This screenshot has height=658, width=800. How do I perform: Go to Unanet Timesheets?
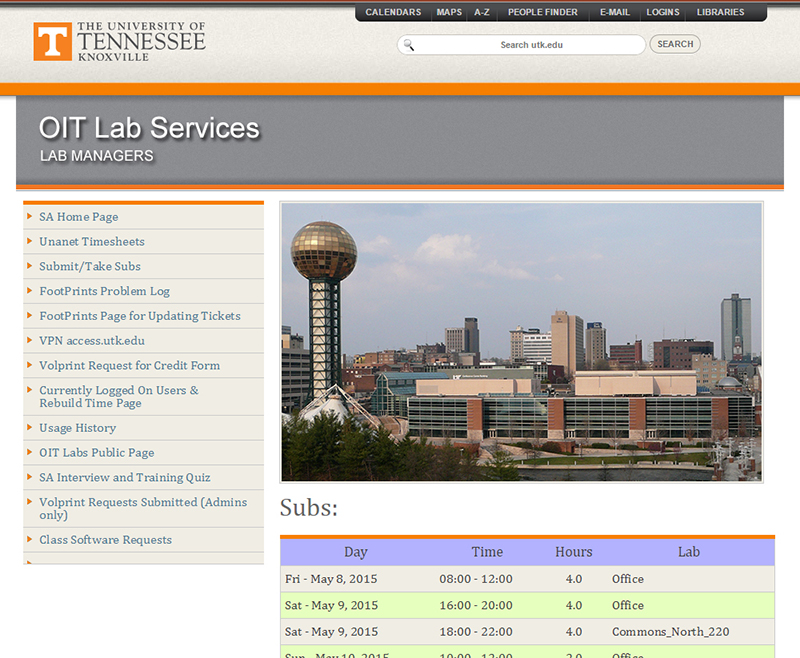(92, 242)
